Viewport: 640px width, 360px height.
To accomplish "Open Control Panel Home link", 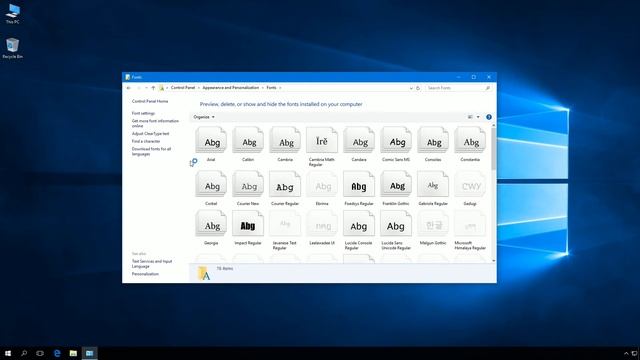I will pos(150,101).
